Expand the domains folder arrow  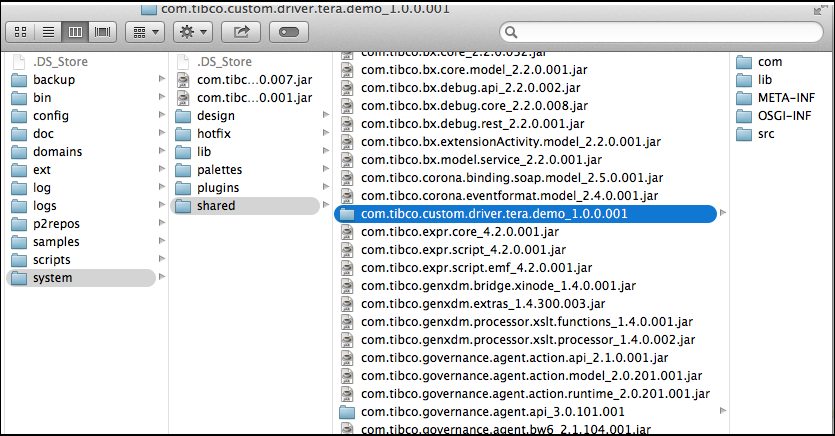tap(161, 151)
